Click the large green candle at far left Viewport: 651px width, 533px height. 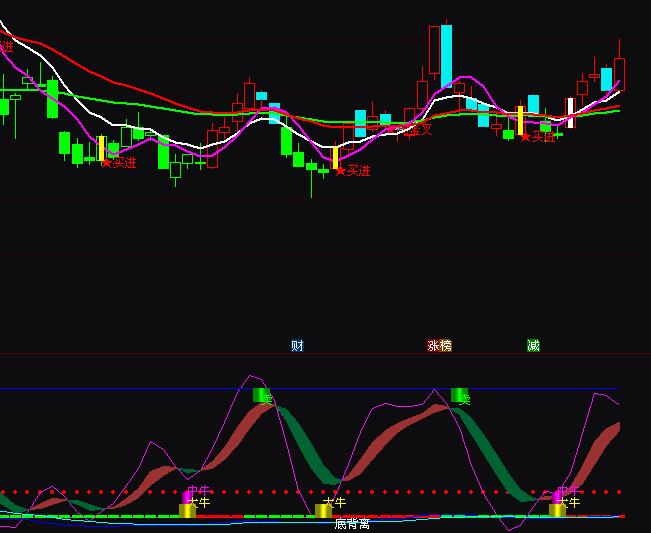click(x=52, y=98)
